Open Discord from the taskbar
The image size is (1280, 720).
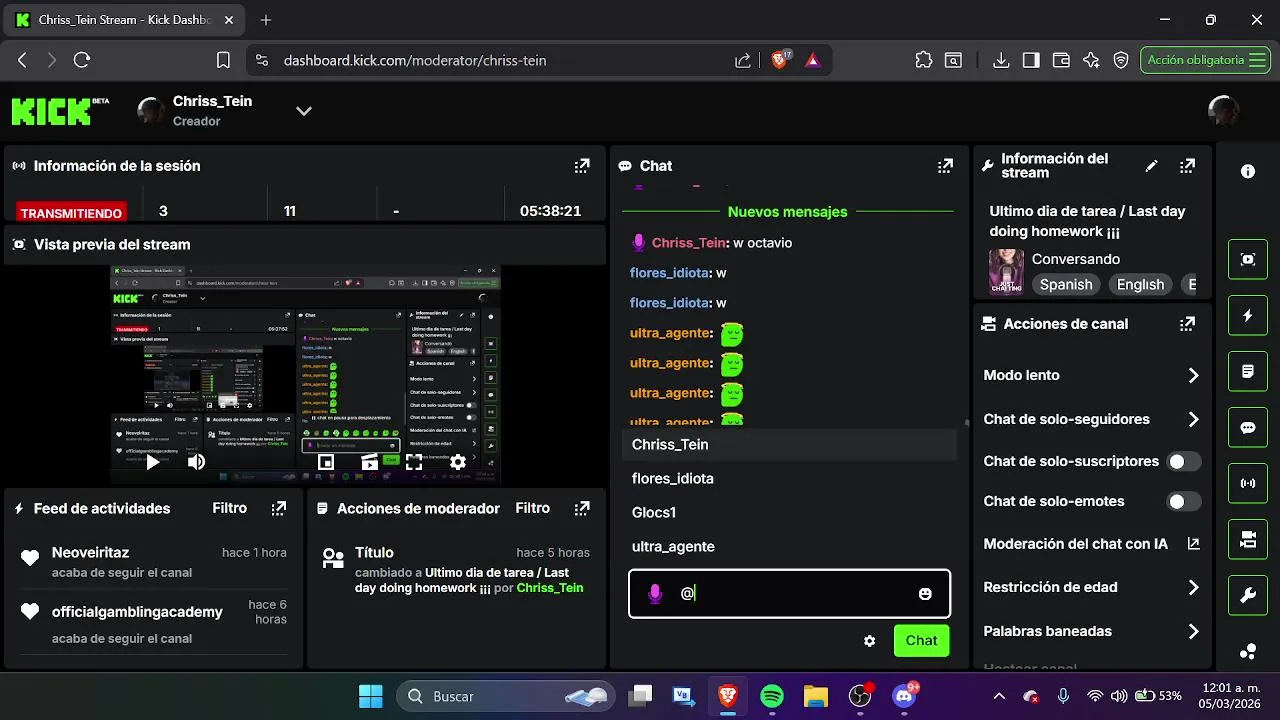[905, 696]
